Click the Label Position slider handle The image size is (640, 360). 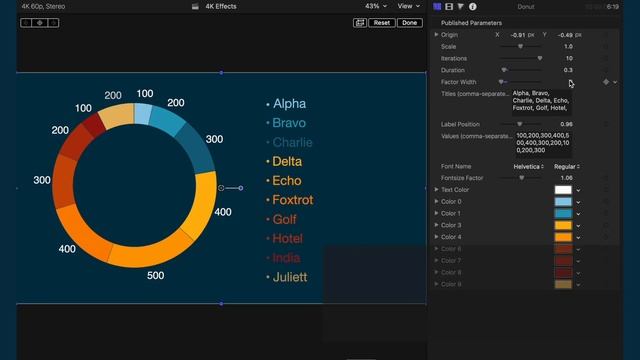(519, 124)
